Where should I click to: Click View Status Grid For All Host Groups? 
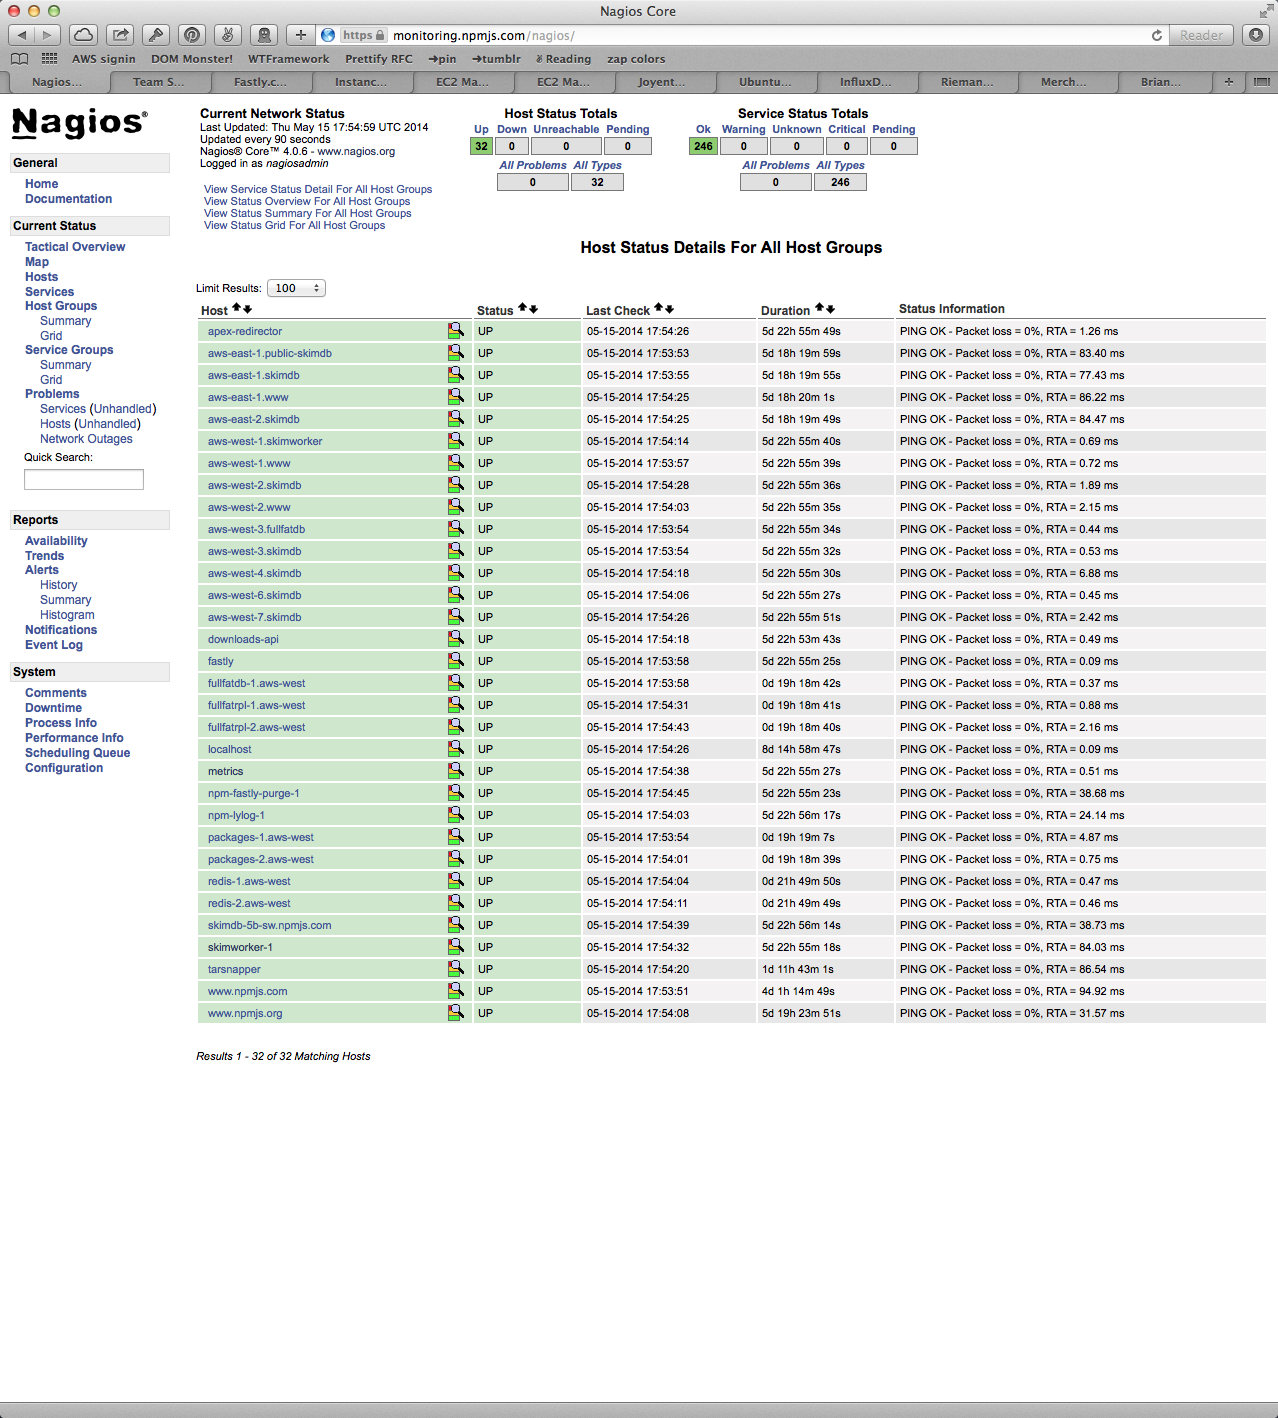(293, 225)
